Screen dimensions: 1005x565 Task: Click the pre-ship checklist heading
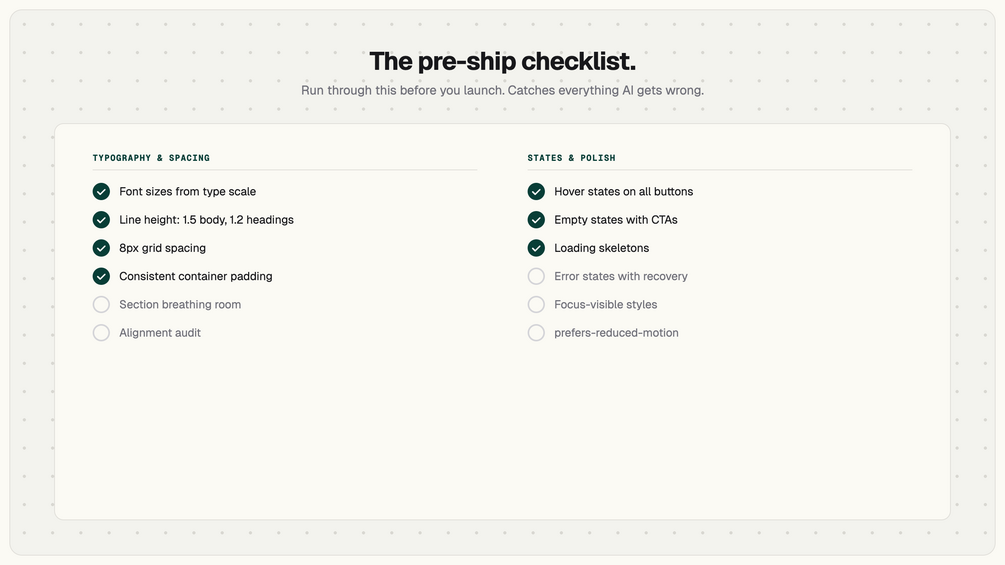point(502,61)
